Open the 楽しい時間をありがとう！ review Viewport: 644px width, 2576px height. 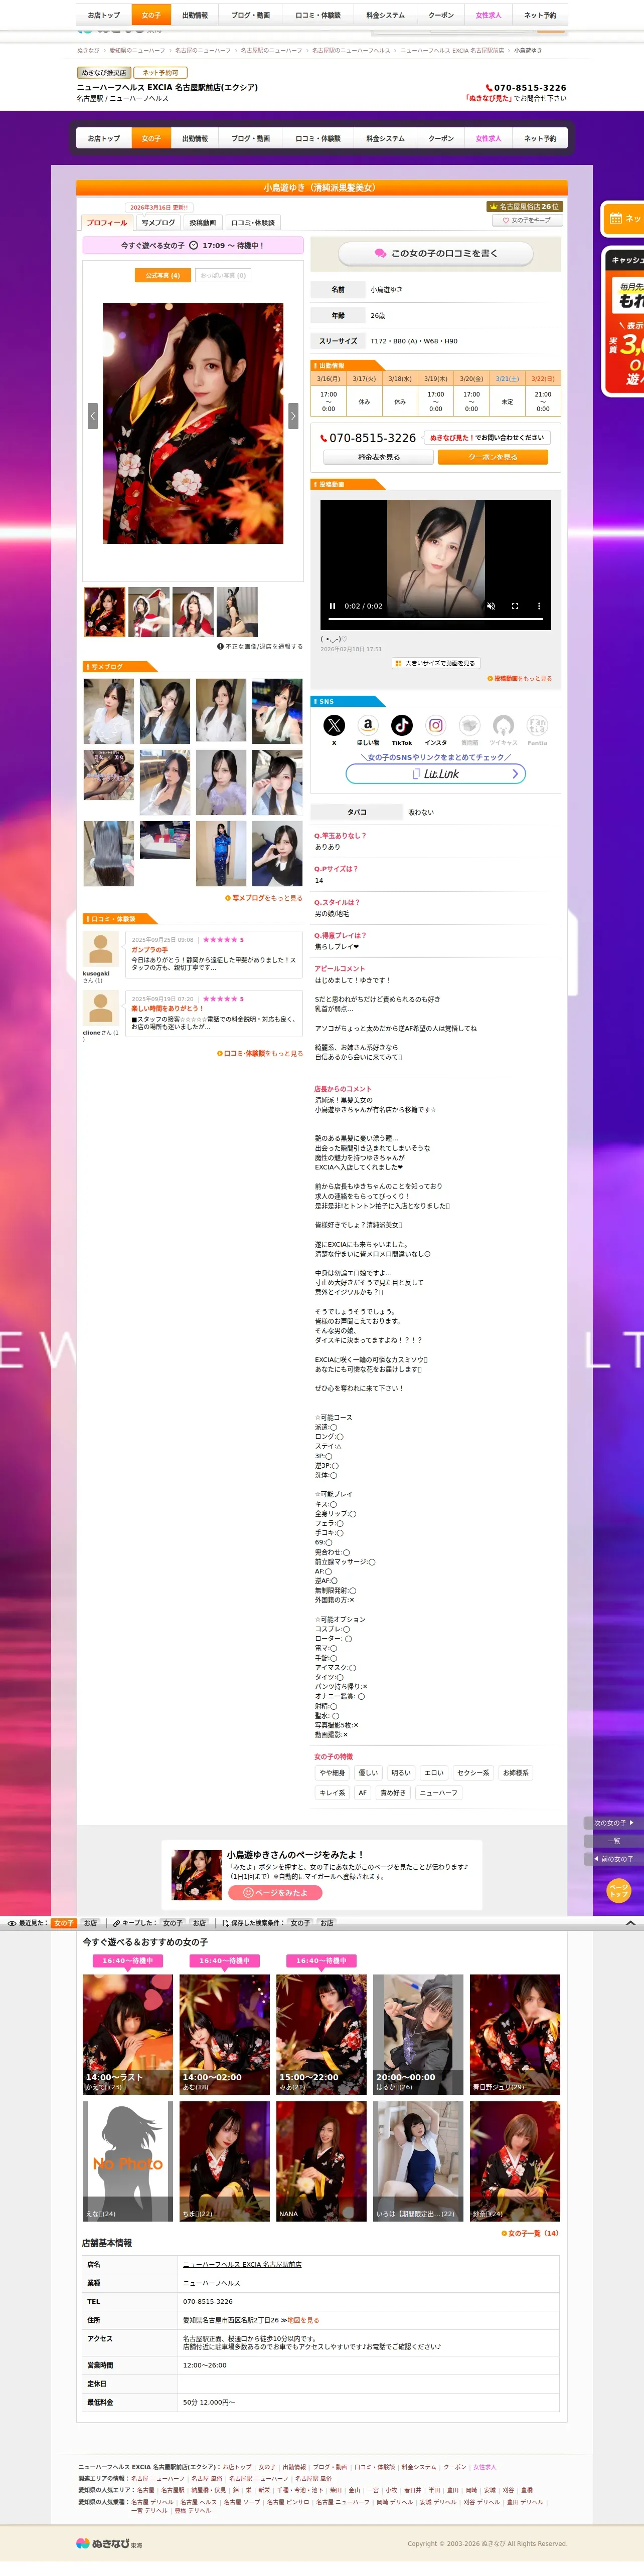coord(167,1008)
